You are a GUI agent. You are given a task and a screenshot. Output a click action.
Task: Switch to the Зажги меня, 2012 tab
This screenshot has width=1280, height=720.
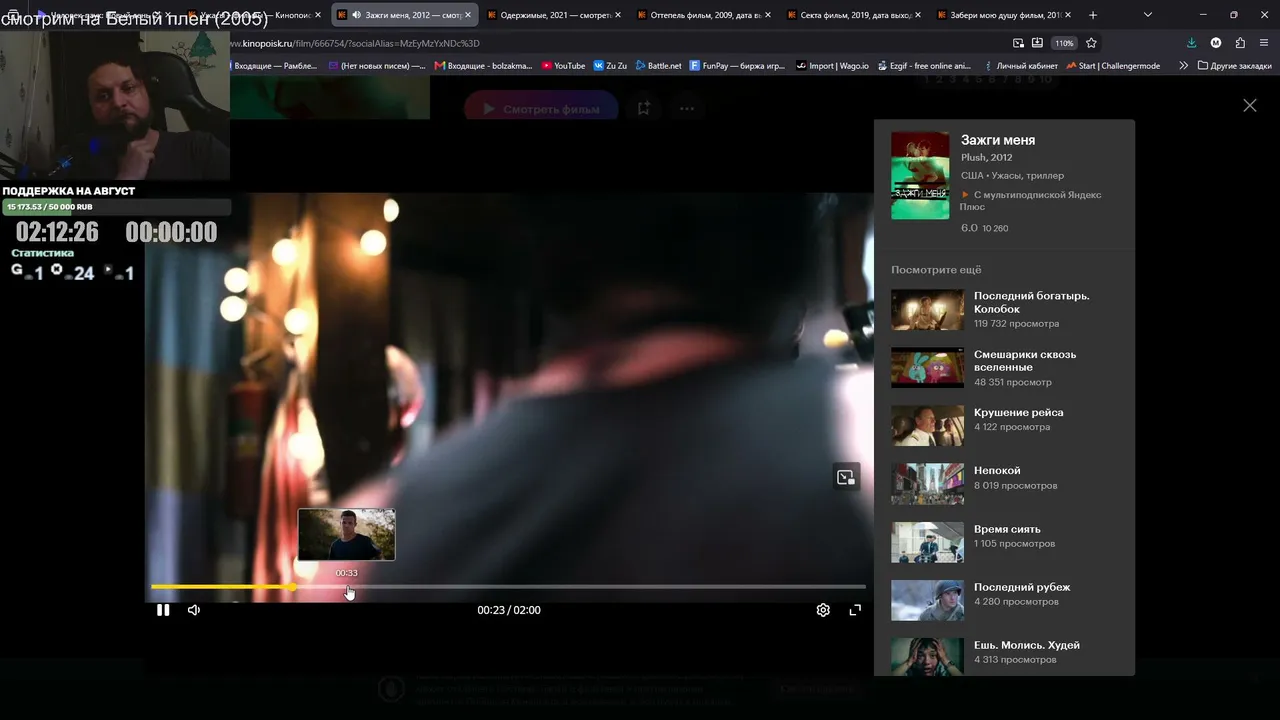[x=404, y=15]
